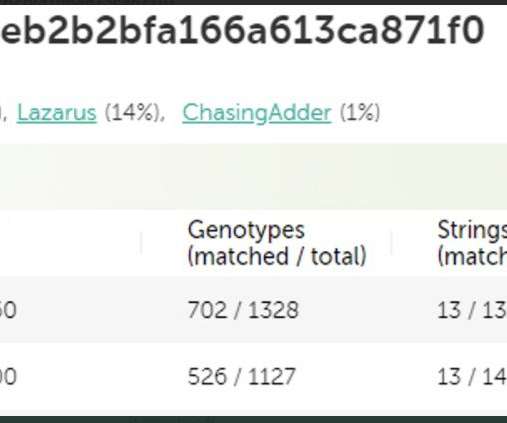Sort by the Genotypes column header
Screen dimensions: 507x423
277,243
